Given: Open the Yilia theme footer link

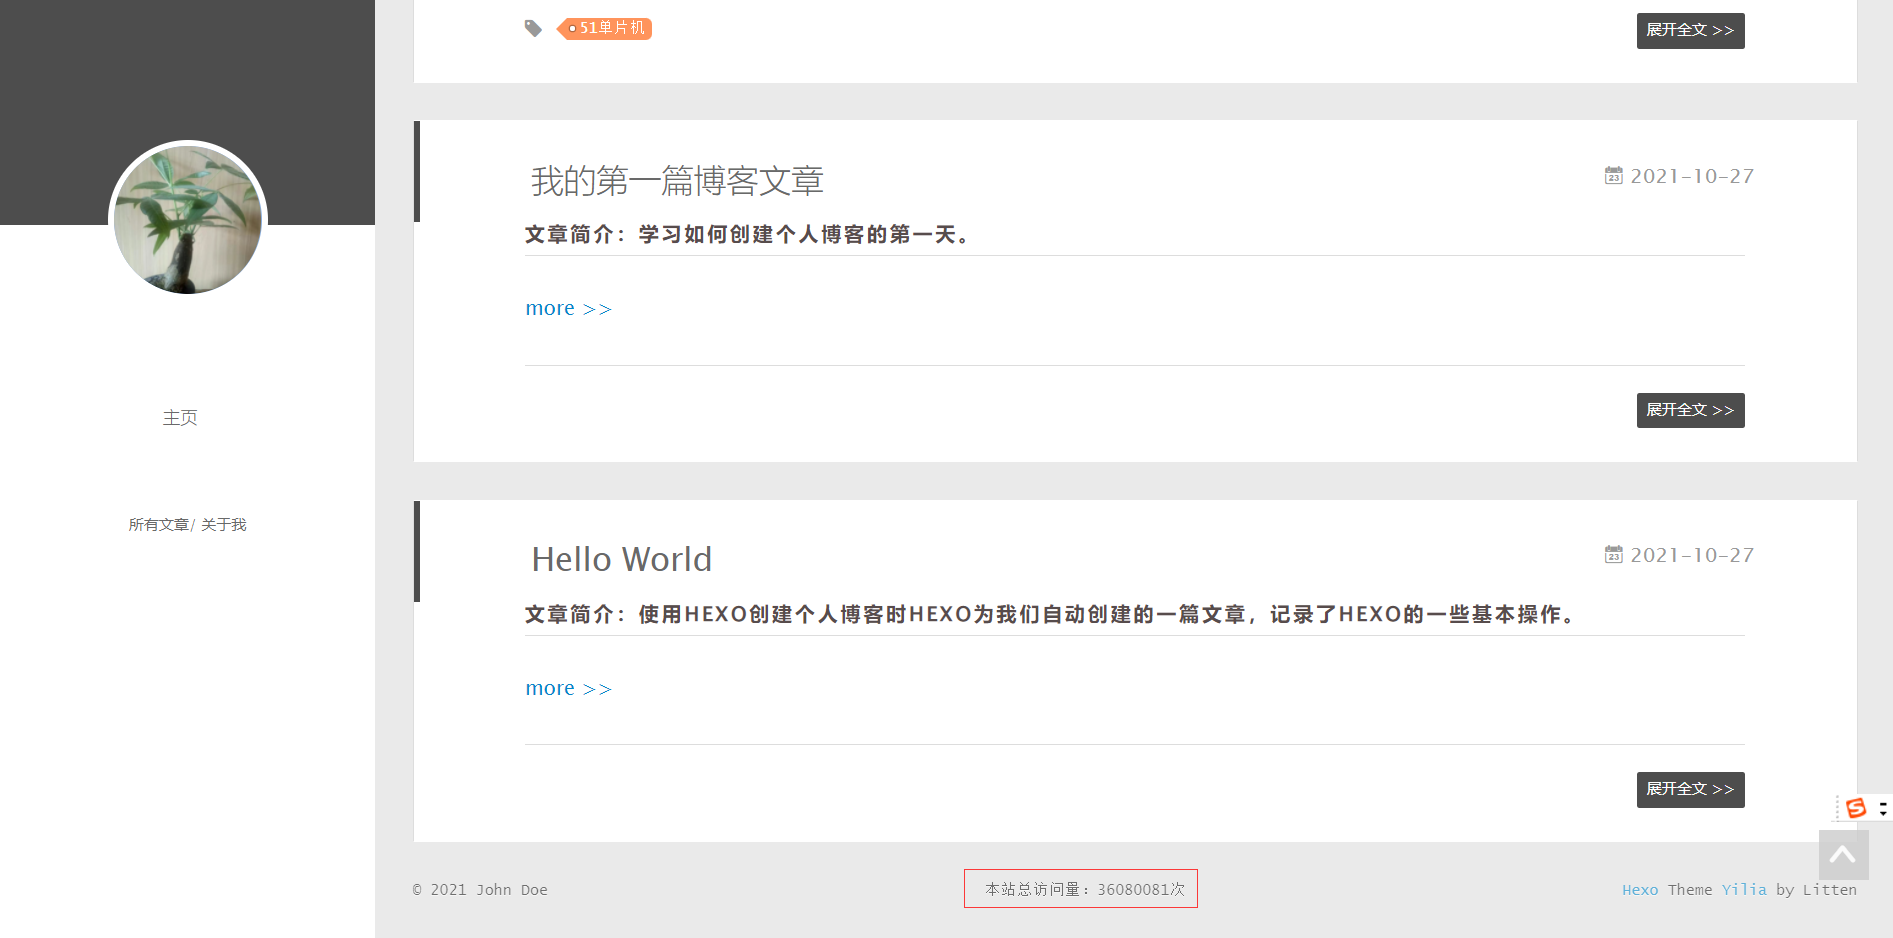Looking at the screenshot, I should click(1744, 889).
